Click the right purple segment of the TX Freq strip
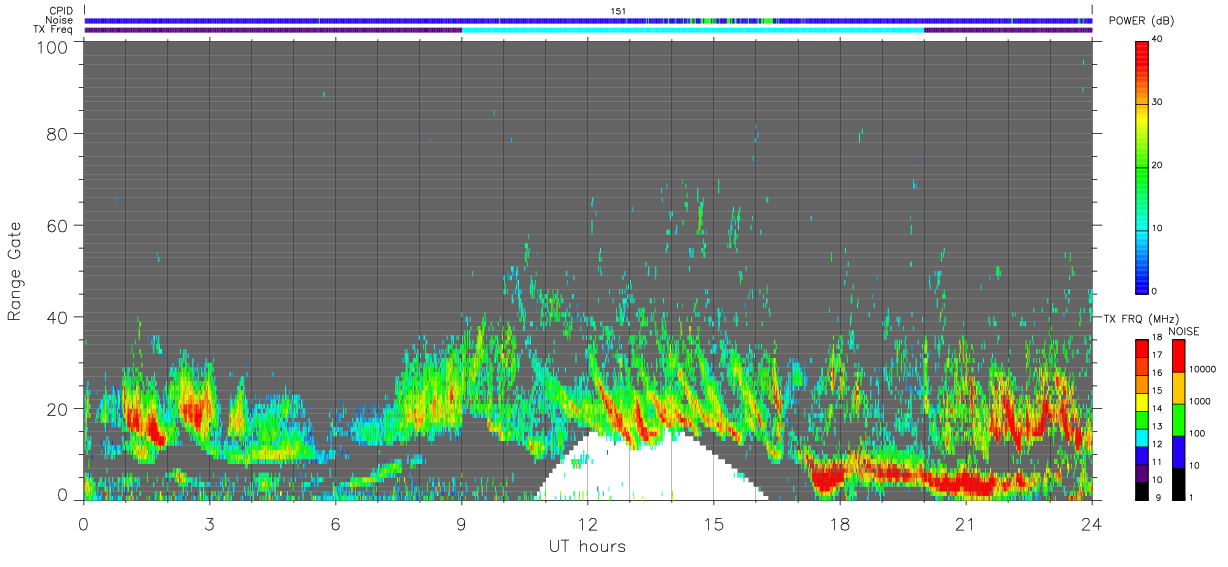This screenshot has width=1228, height=567. pos(1008,30)
